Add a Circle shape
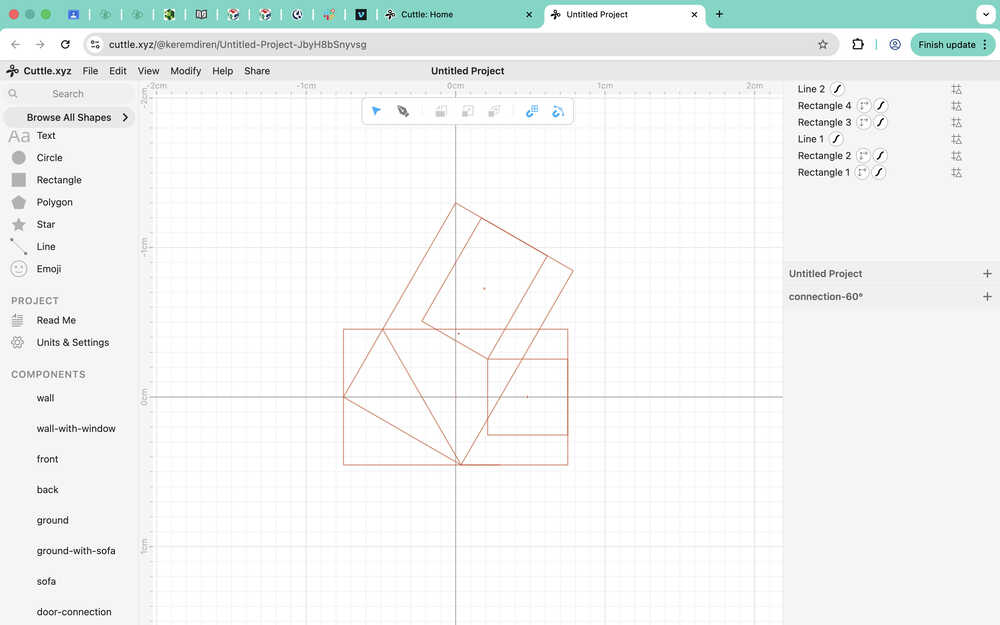 pyautogui.click(x=49, y=158)
